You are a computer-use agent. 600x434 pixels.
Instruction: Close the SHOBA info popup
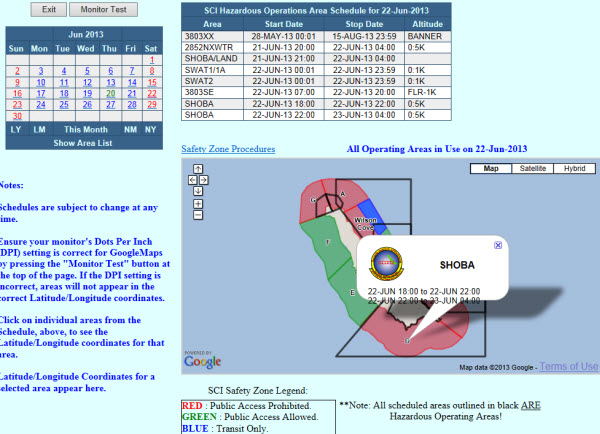click(498, 245)
